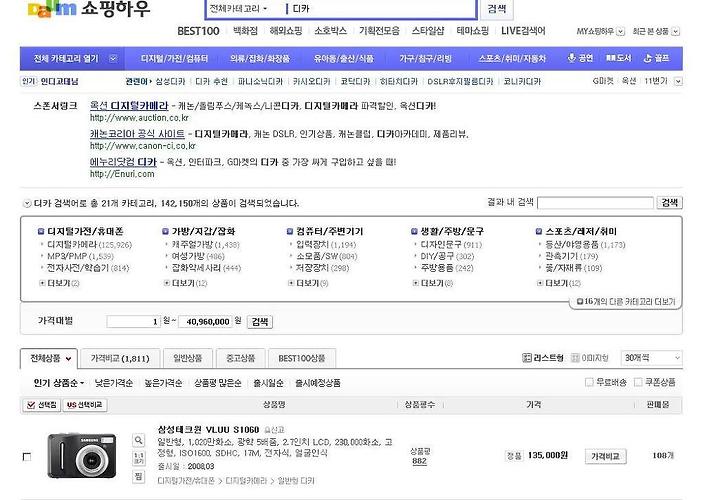Sort by 낮은가격순

[x=113, y=382]
